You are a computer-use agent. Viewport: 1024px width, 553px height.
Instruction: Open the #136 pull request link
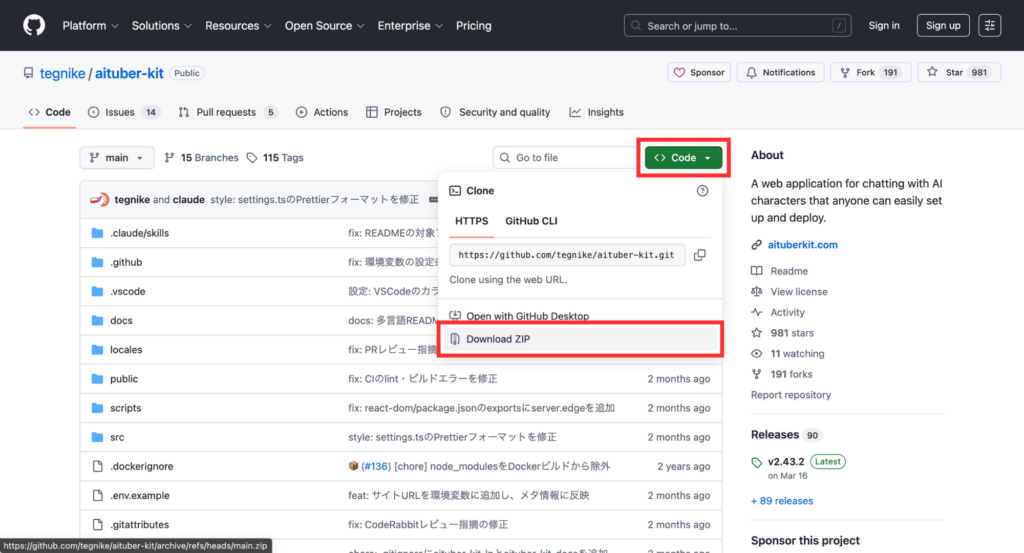pyautogui.click(x=376, y=466)
